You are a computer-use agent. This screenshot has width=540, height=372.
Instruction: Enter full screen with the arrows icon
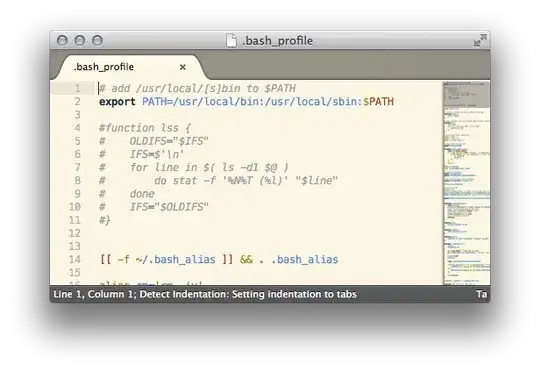480,40
